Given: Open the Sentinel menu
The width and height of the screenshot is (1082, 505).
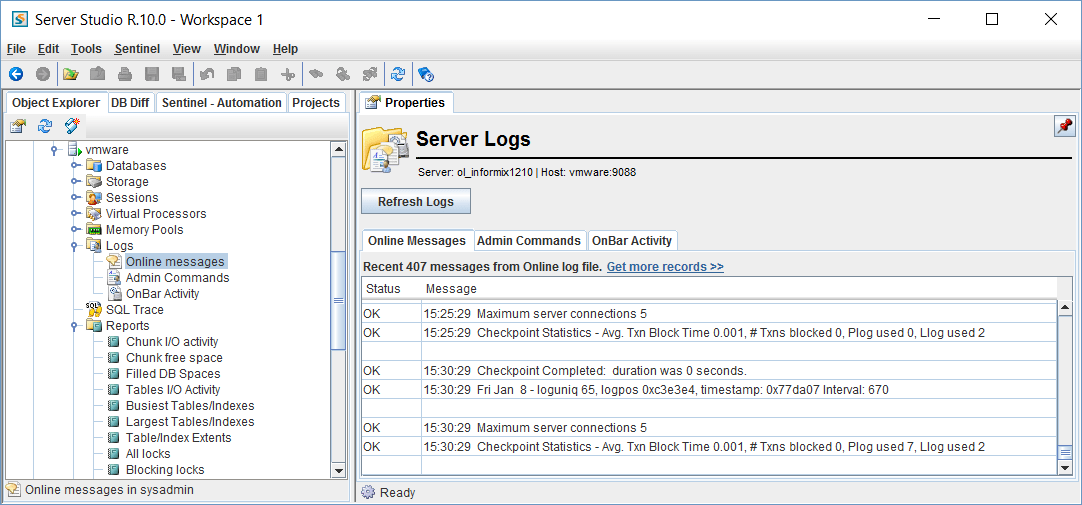Looking at the screenshot, I should tap(136, 49).
